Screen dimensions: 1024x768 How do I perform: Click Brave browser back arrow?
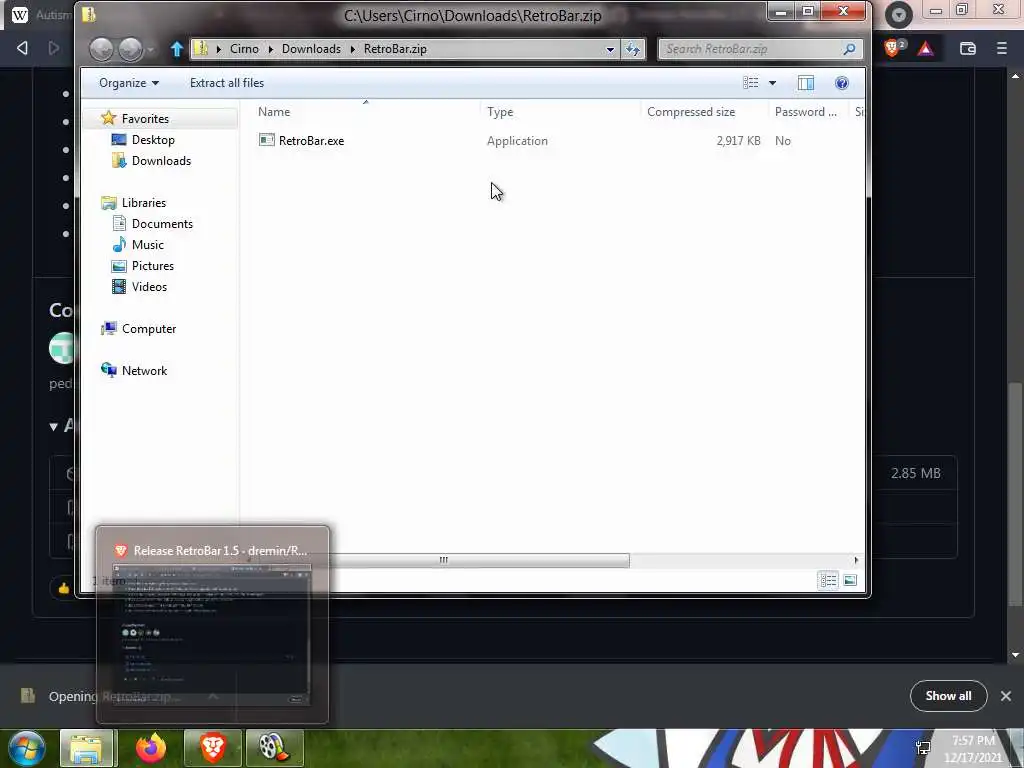click(22, 48)
